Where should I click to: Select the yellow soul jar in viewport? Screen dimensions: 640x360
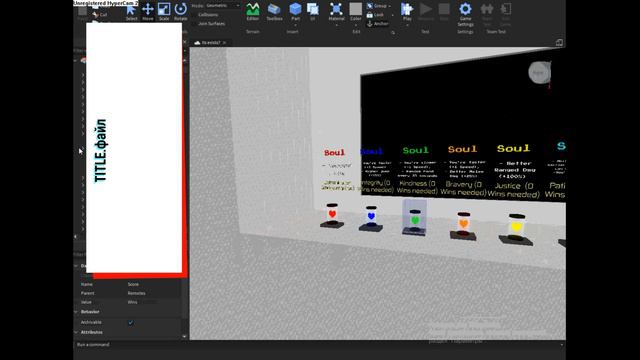click(x=516, y=229)
